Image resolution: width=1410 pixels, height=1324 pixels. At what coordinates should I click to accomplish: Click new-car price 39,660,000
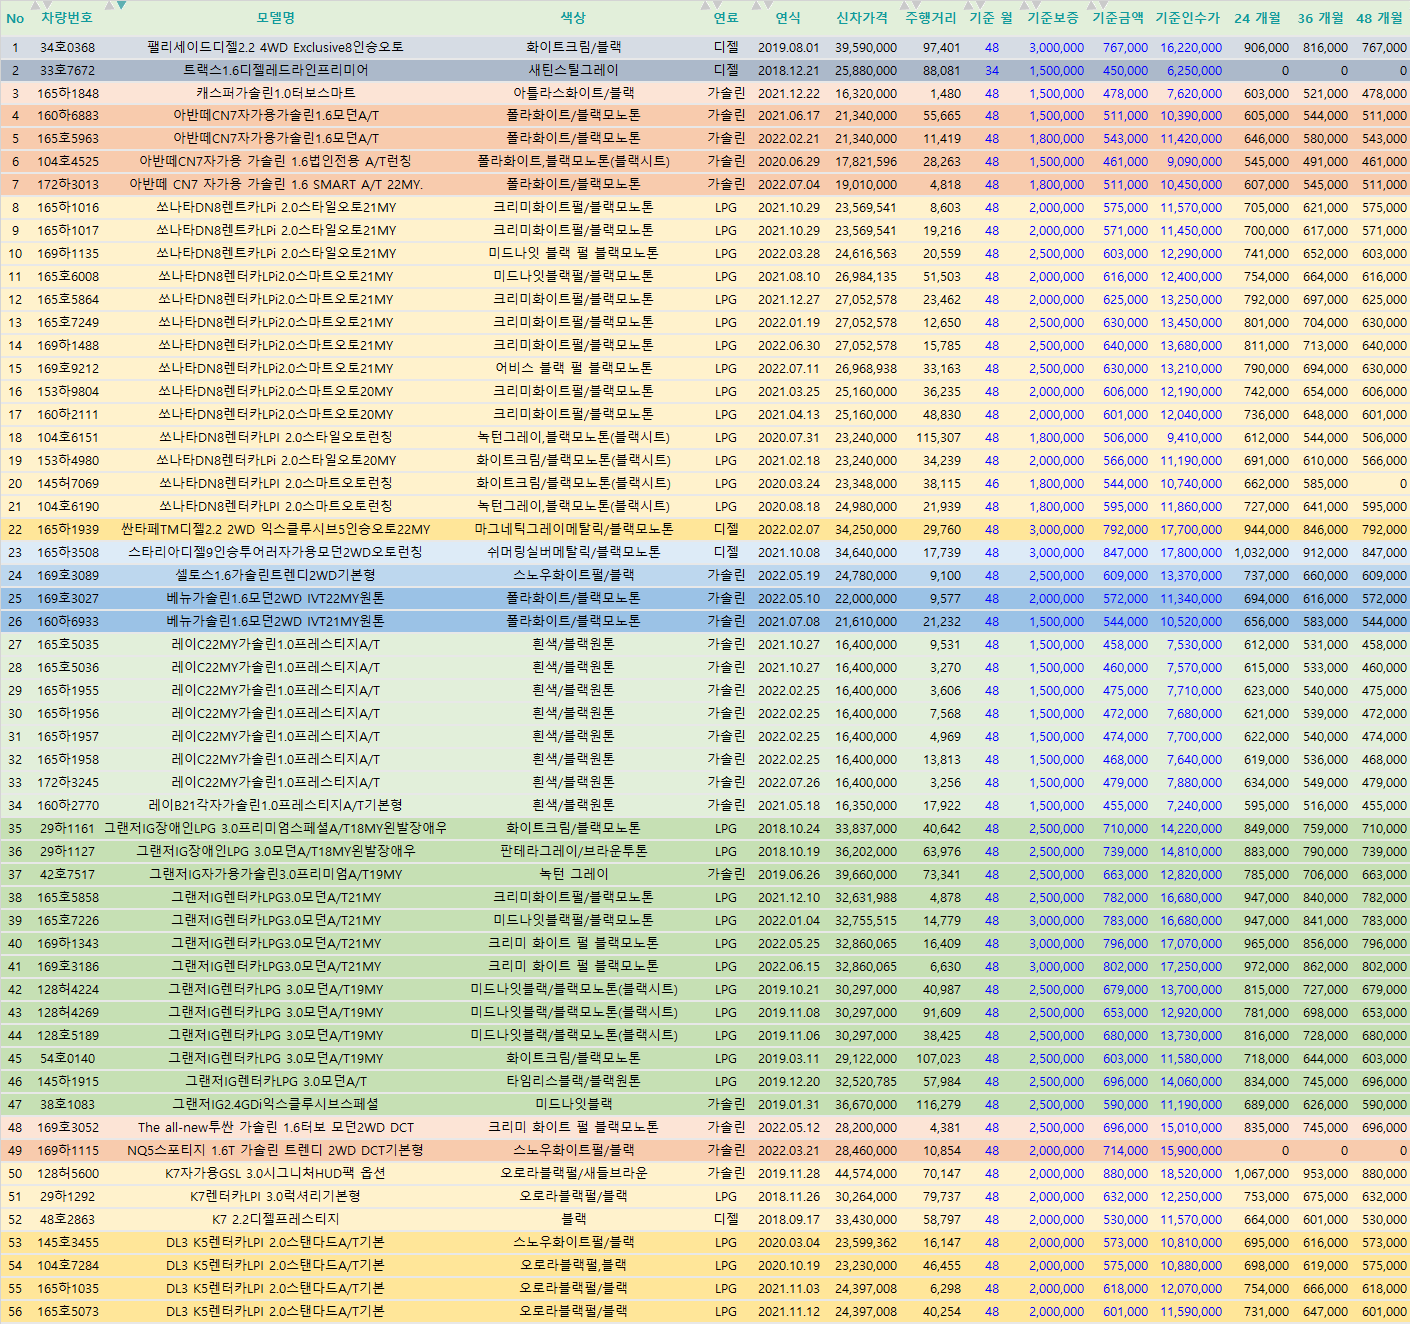[x=866, y=874]
